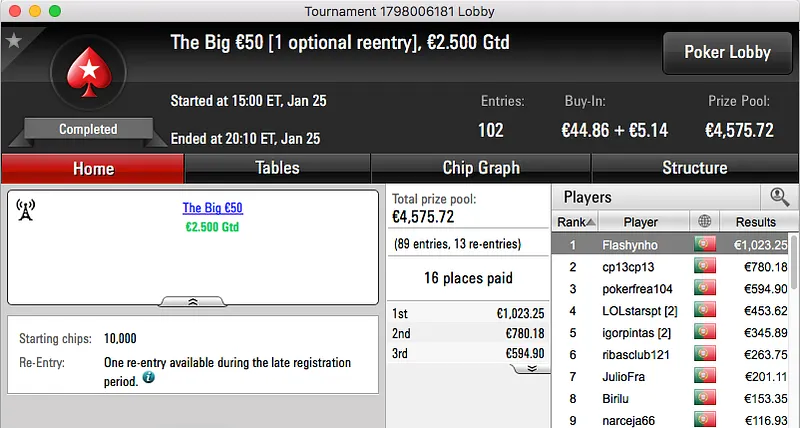
Task: Click the broadcast antenna icon
Action: pyautogui.click(x=26, y=209)
